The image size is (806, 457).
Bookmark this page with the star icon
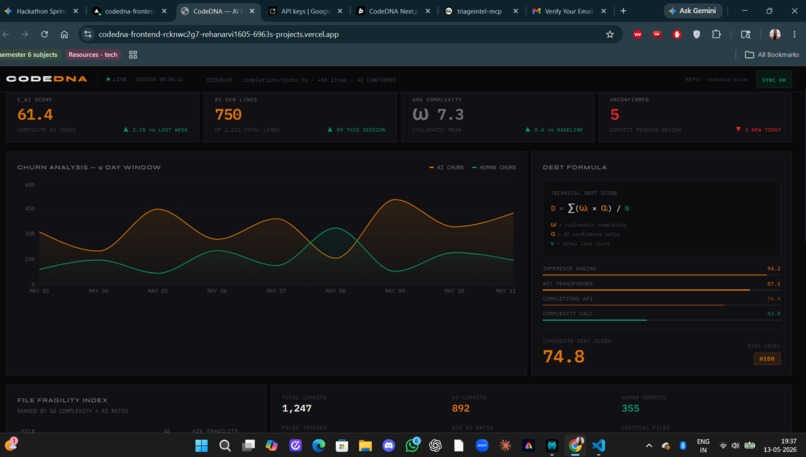(x=610, y=34)
